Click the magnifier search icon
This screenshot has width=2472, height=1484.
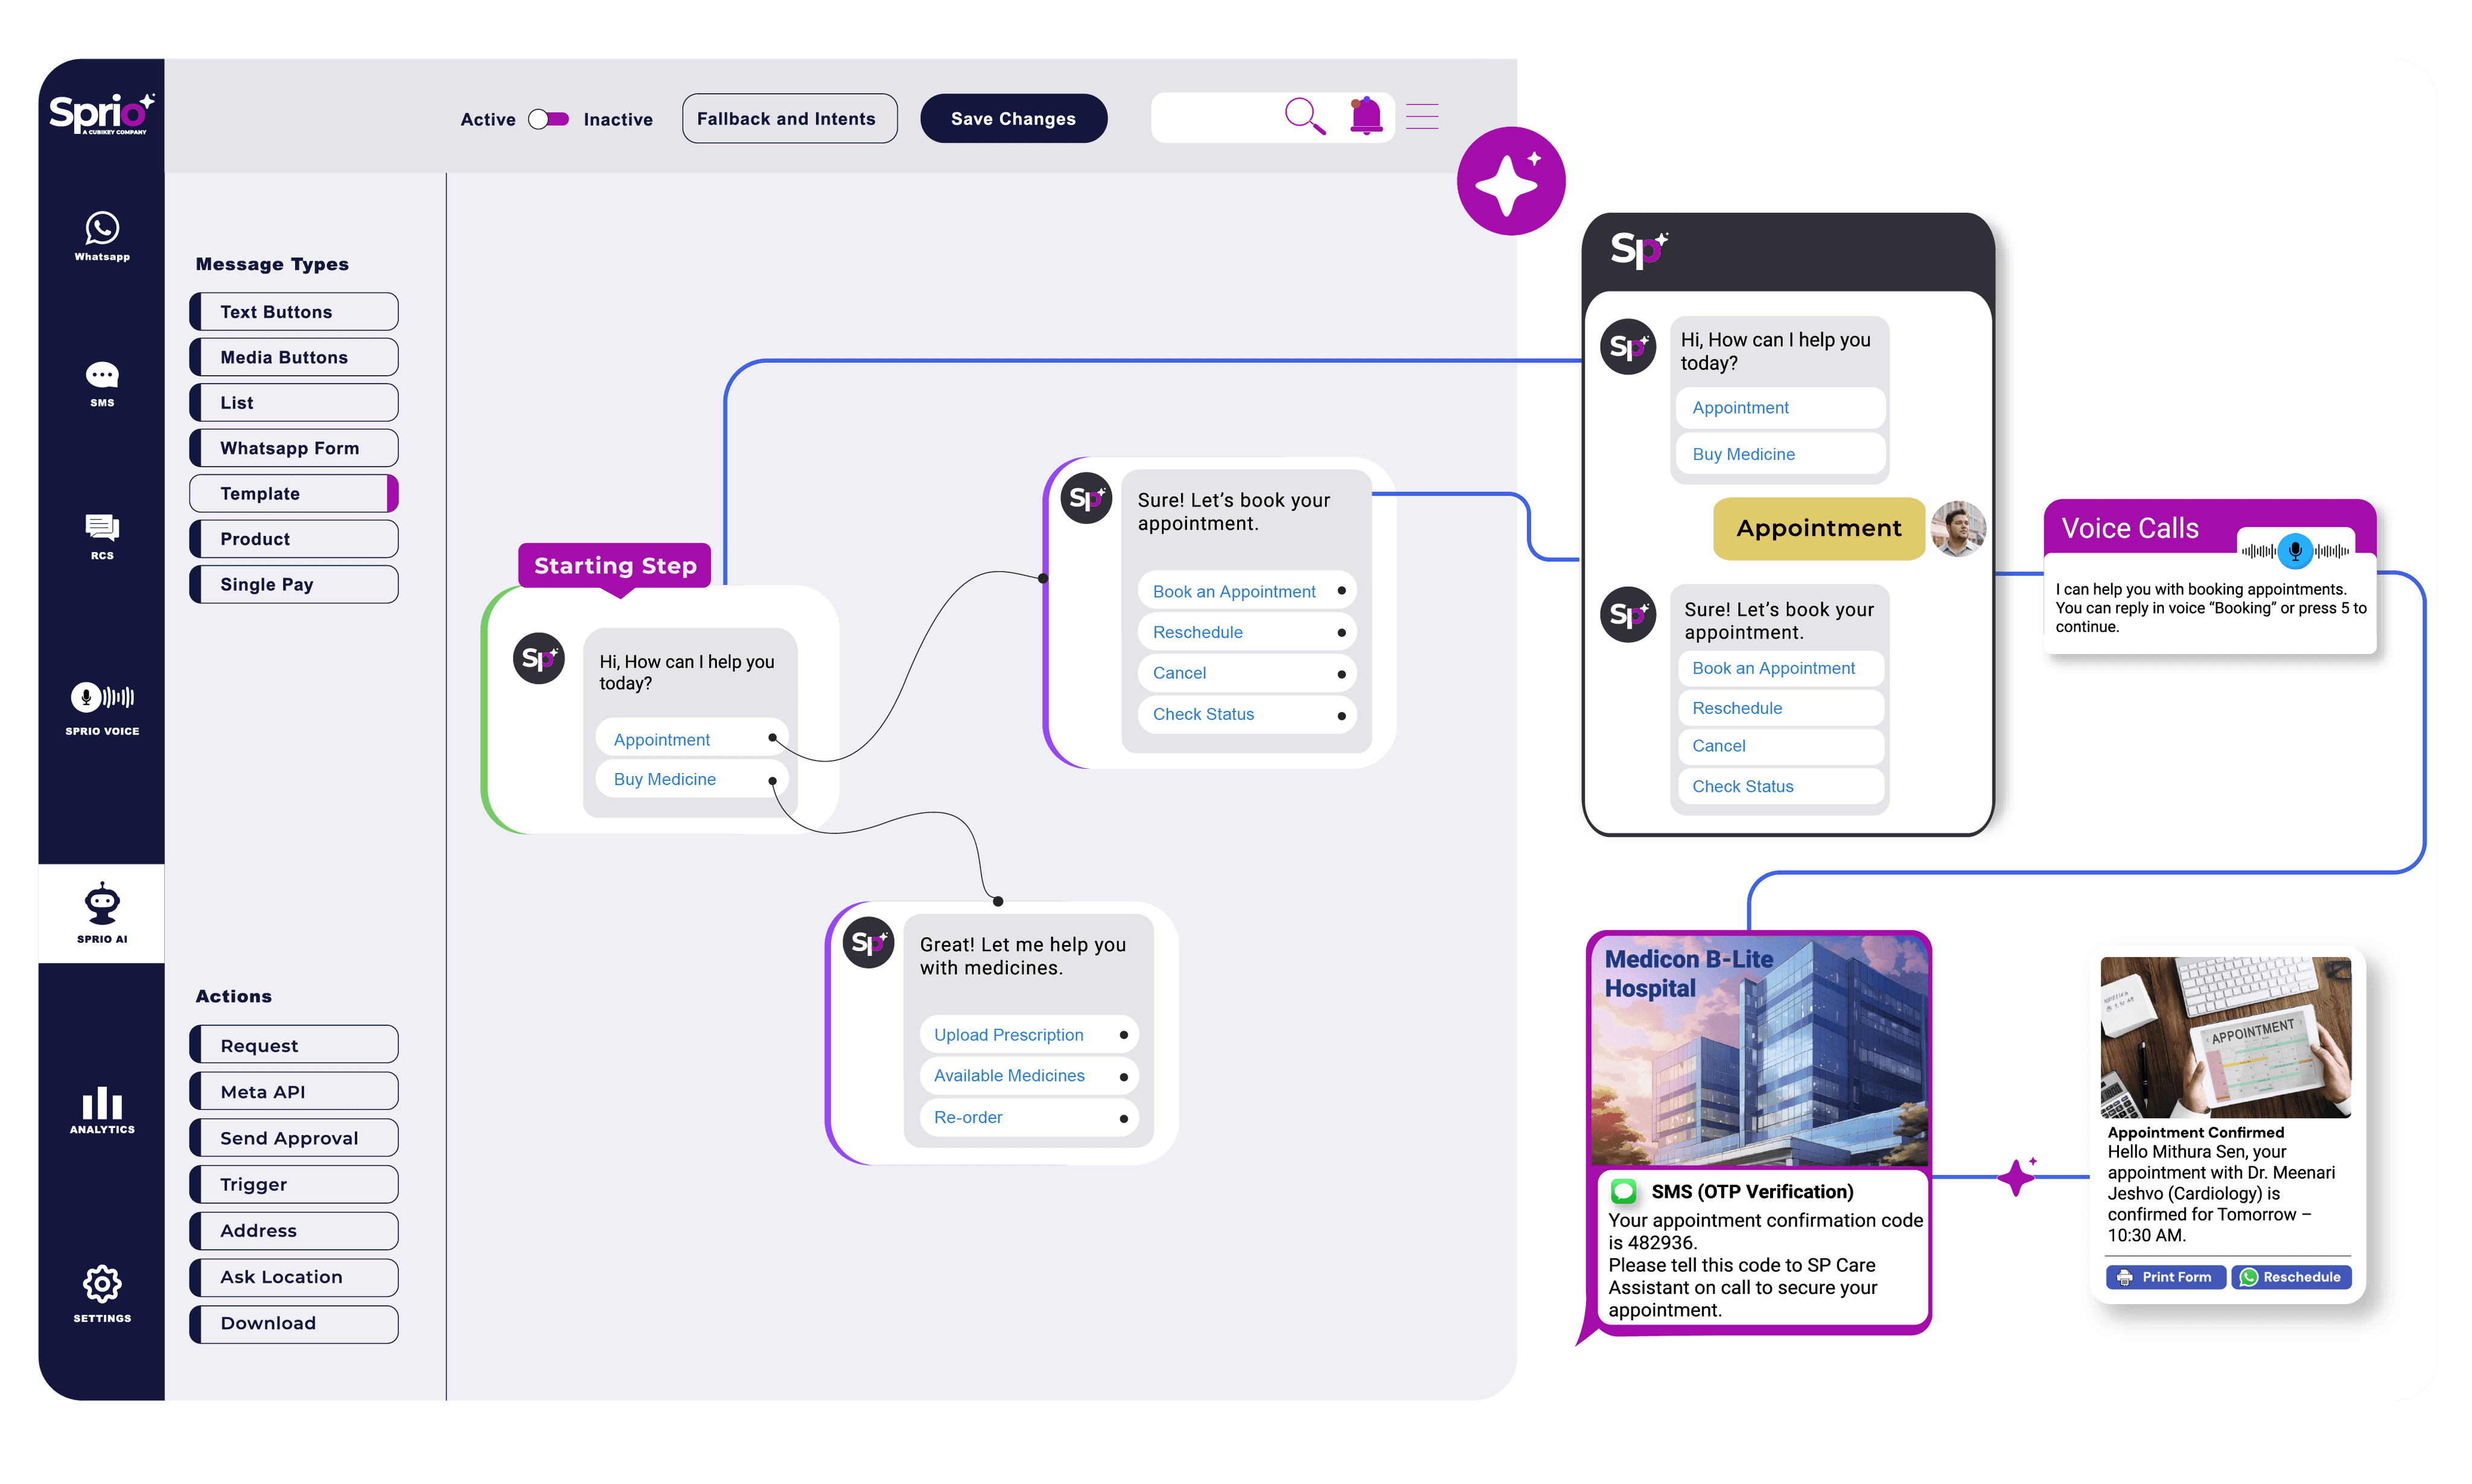tap(1304, 117)
